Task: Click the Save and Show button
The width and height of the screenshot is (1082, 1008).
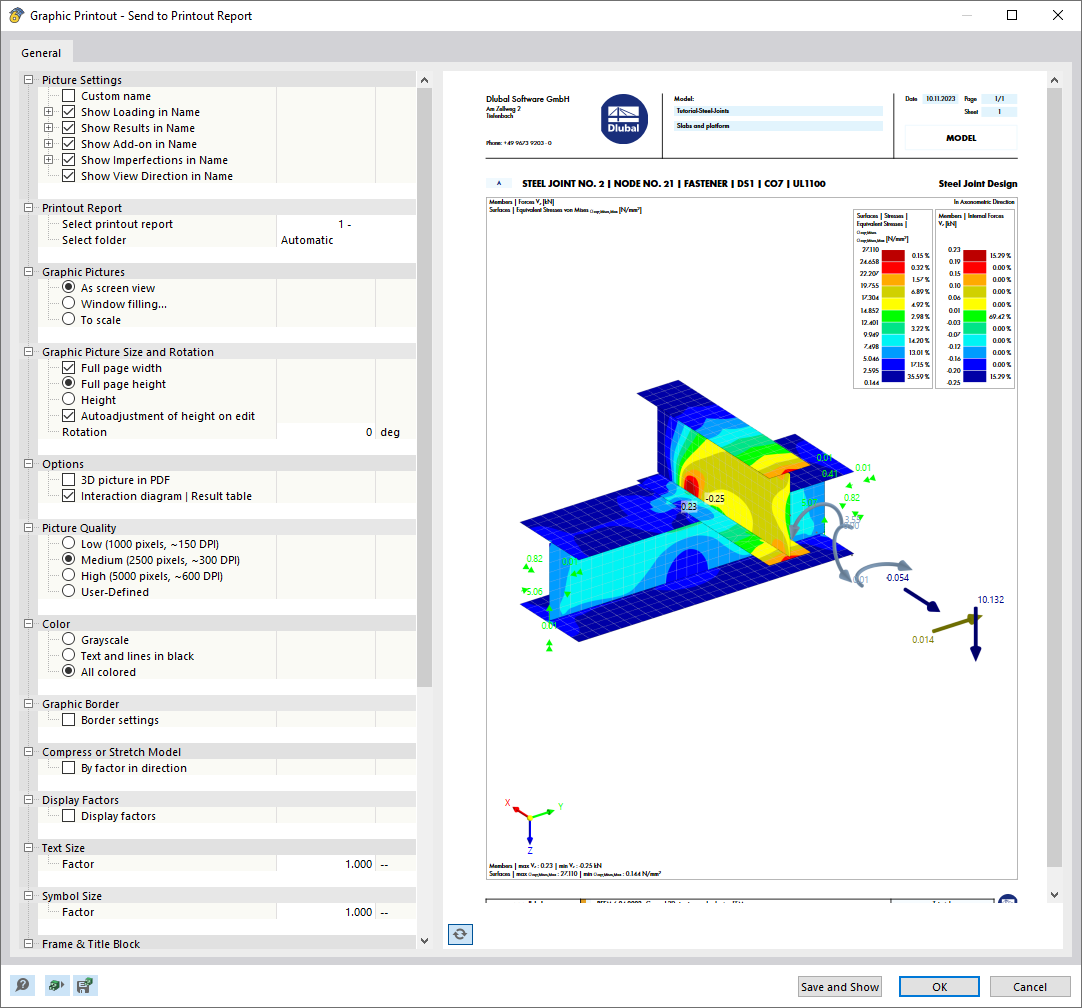Action: tap(840, 987)
